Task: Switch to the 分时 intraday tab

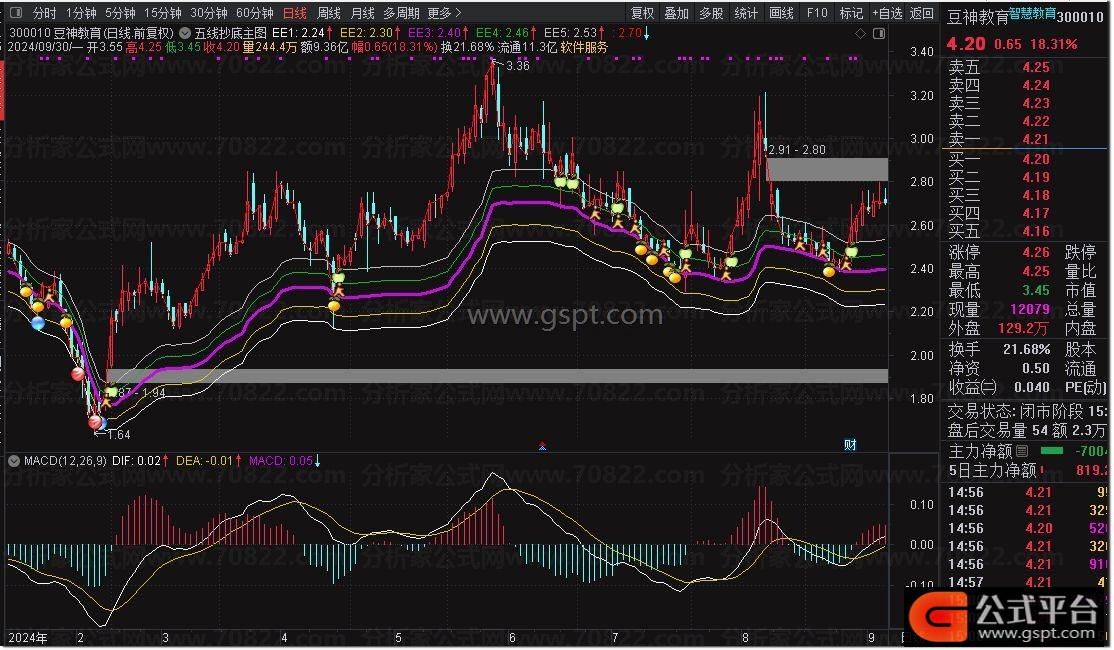Action: coord(44,13)
